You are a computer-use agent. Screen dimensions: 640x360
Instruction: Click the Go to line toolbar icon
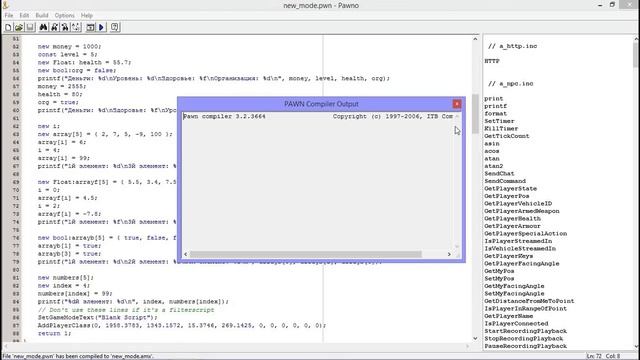coord(76,27)
